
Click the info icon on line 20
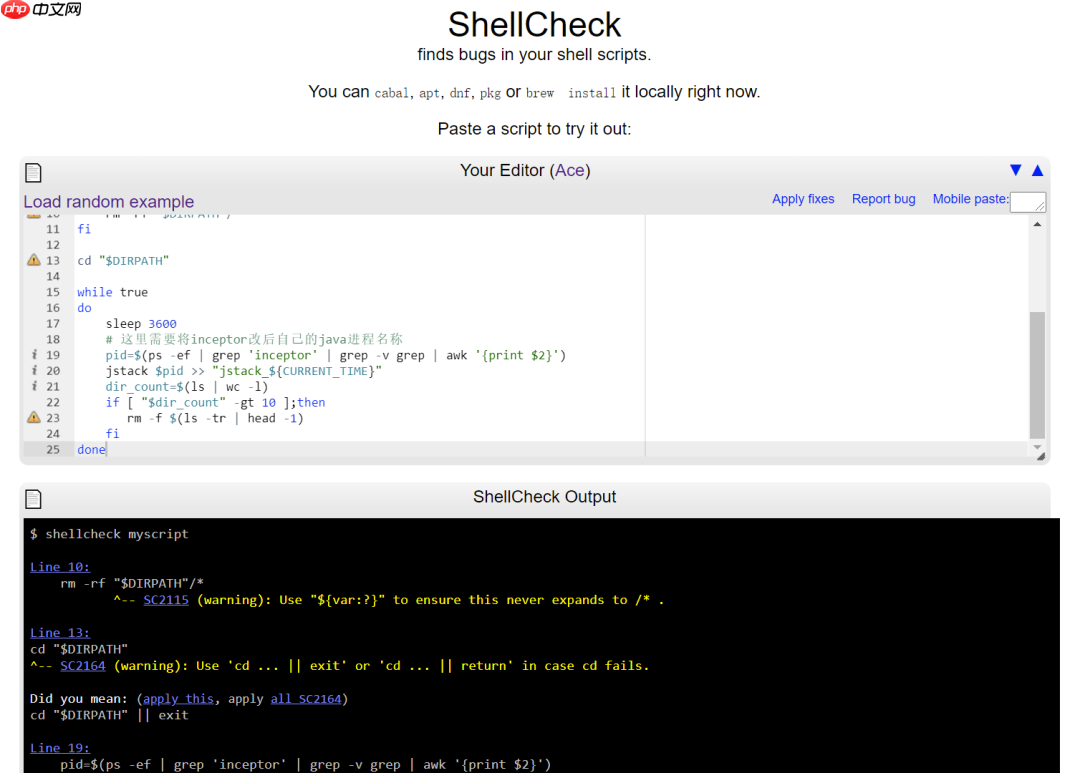(x=34, y=370)
